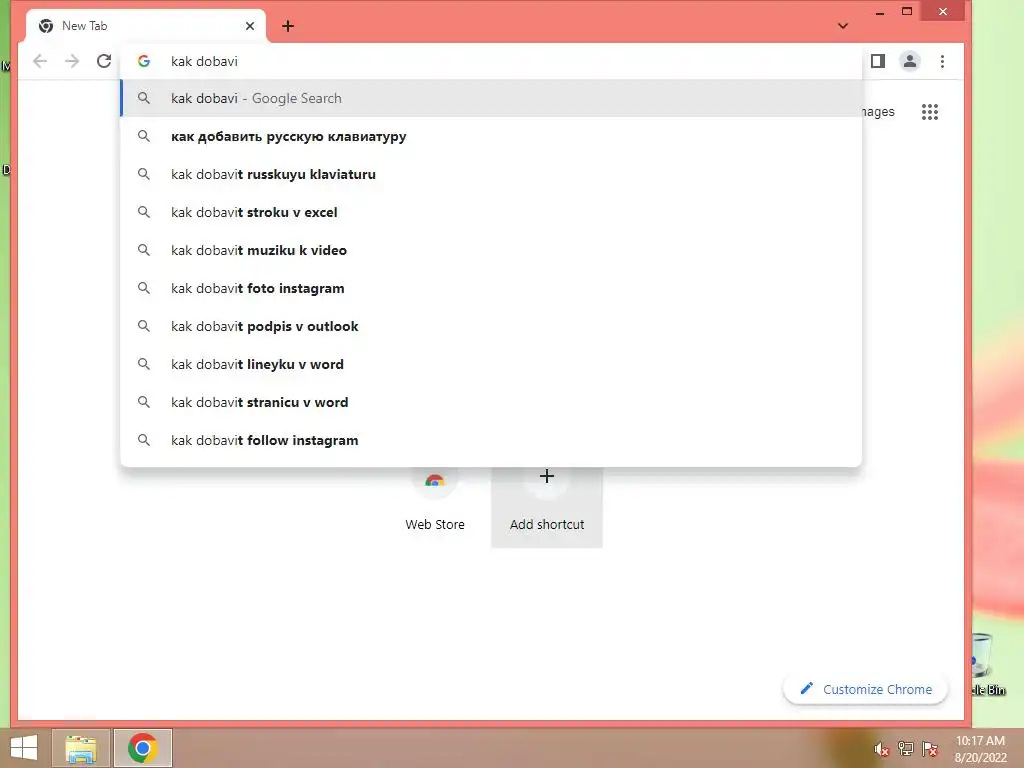Choose 'kak dobavit follow instagram' suggestion
Viewport: 1024px width, 768px height.
[491, 440]
